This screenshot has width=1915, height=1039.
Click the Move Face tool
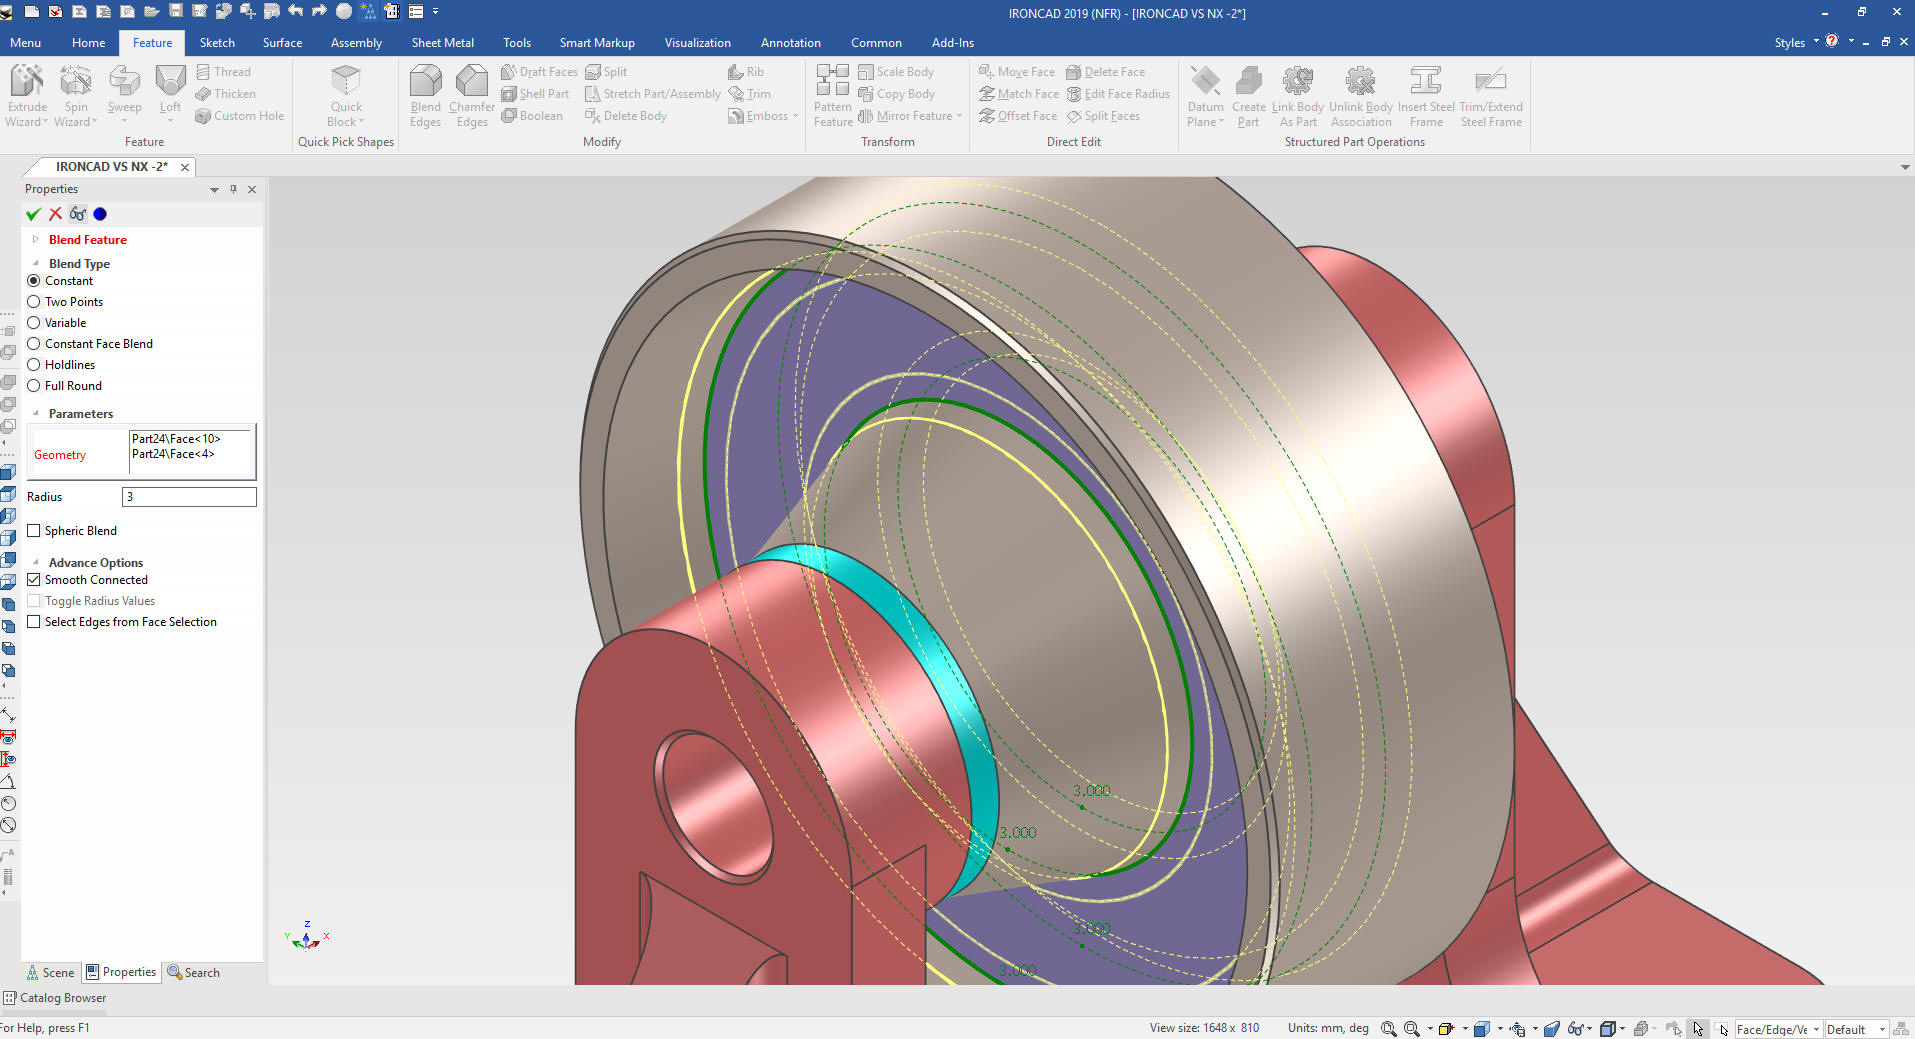[1017, 72]
